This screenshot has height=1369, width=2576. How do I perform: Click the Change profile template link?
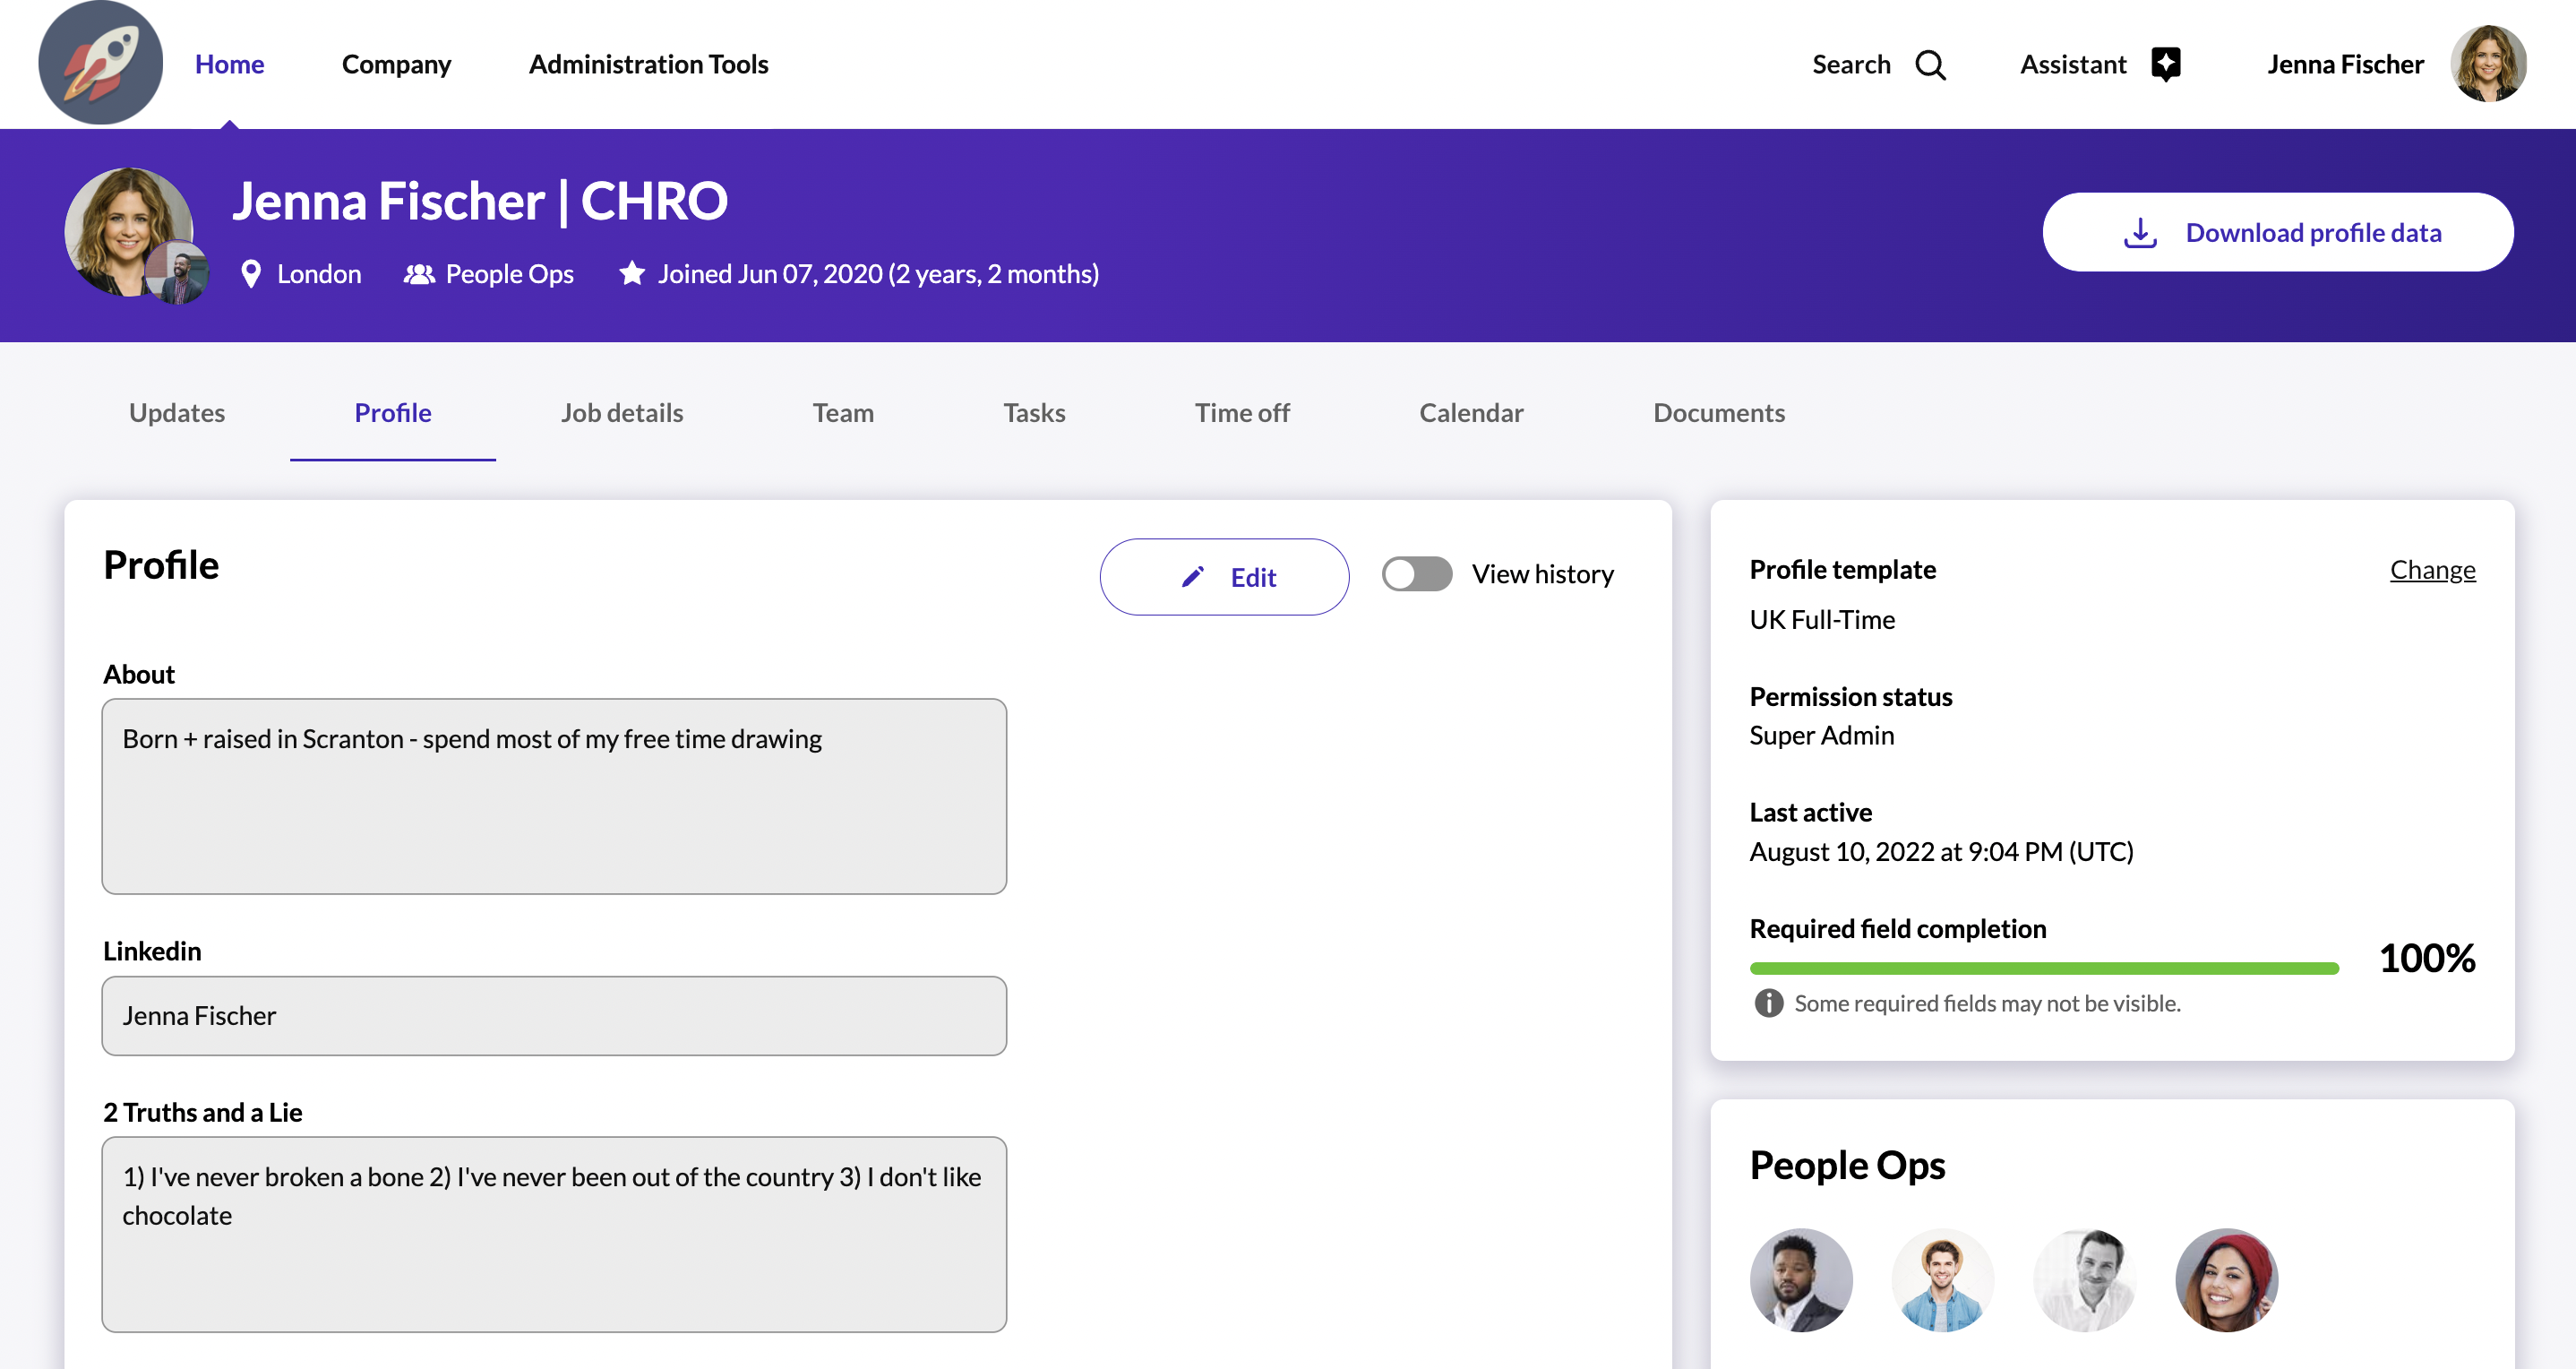(x=2432, y=569)
